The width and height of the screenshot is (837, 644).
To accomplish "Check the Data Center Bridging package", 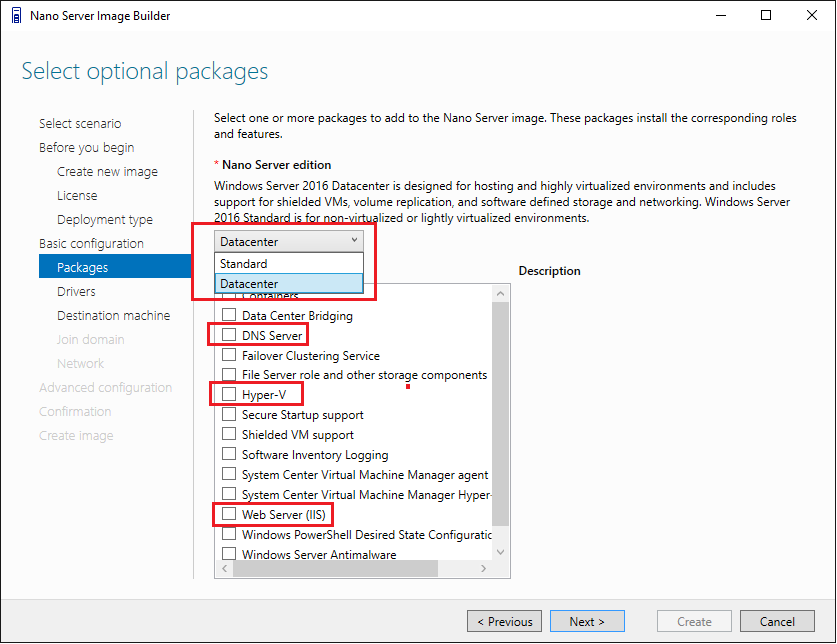I will pyautogui.click(x=229, y=315).
